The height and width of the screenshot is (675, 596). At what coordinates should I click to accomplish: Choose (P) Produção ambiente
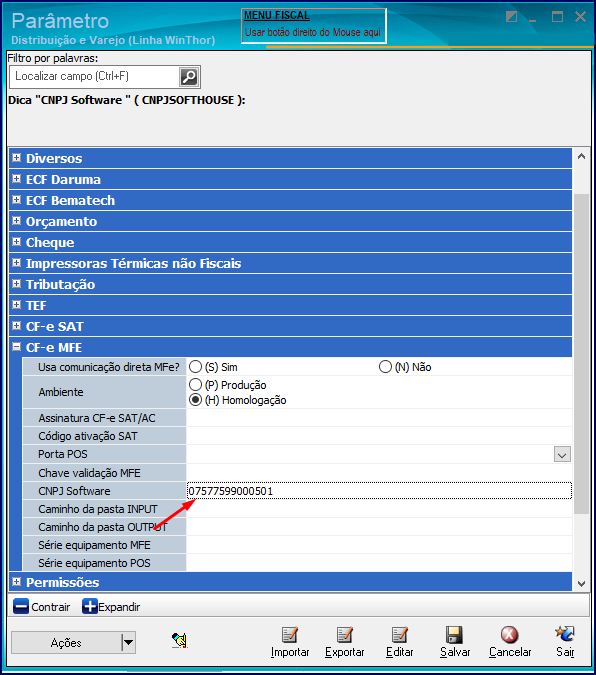tap(195, 384)
